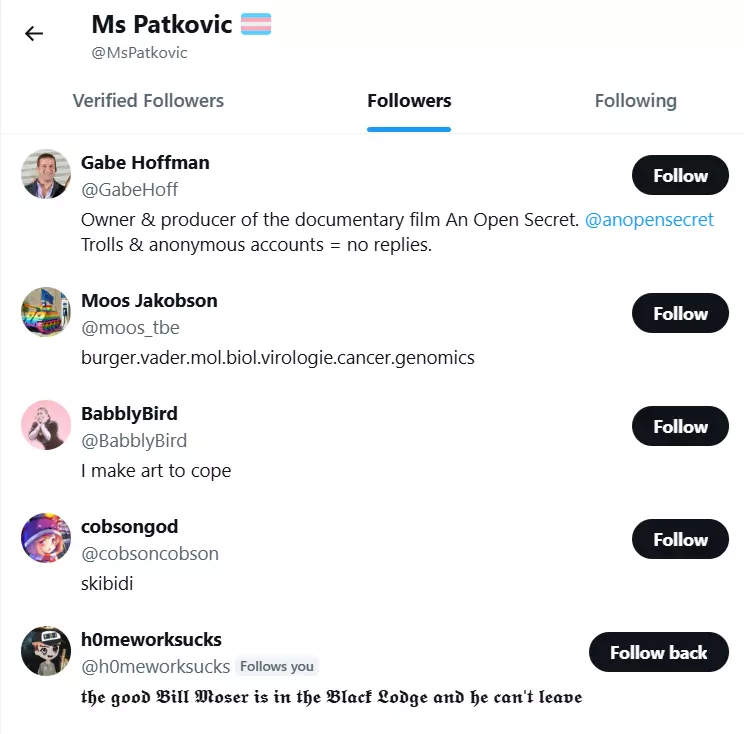Click the back arrow icon
This screenshot has height=734, width=744.
[34, 33]
